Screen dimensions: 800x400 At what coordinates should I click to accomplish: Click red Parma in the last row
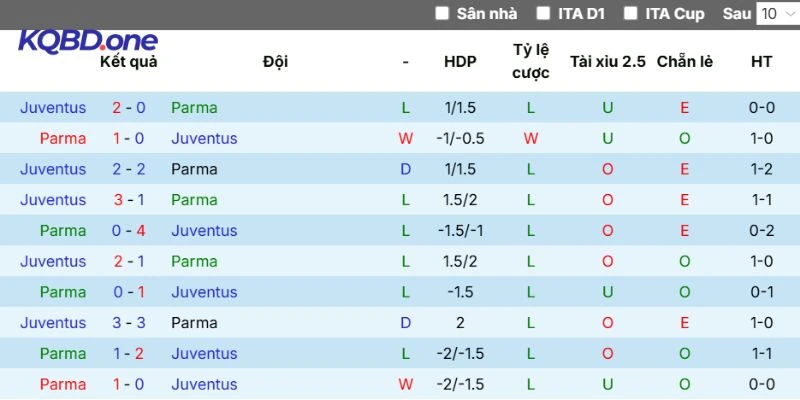click(x=63, y=385)
